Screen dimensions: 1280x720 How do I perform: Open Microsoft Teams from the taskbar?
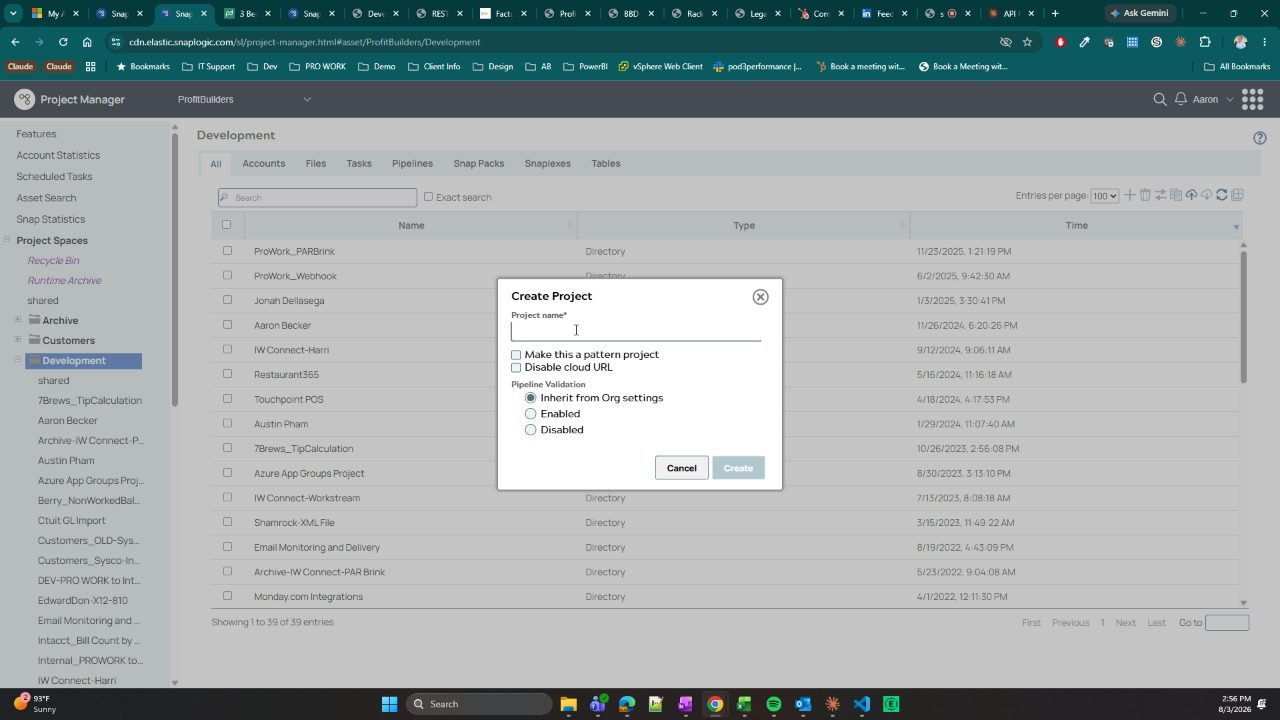(597, 704)
